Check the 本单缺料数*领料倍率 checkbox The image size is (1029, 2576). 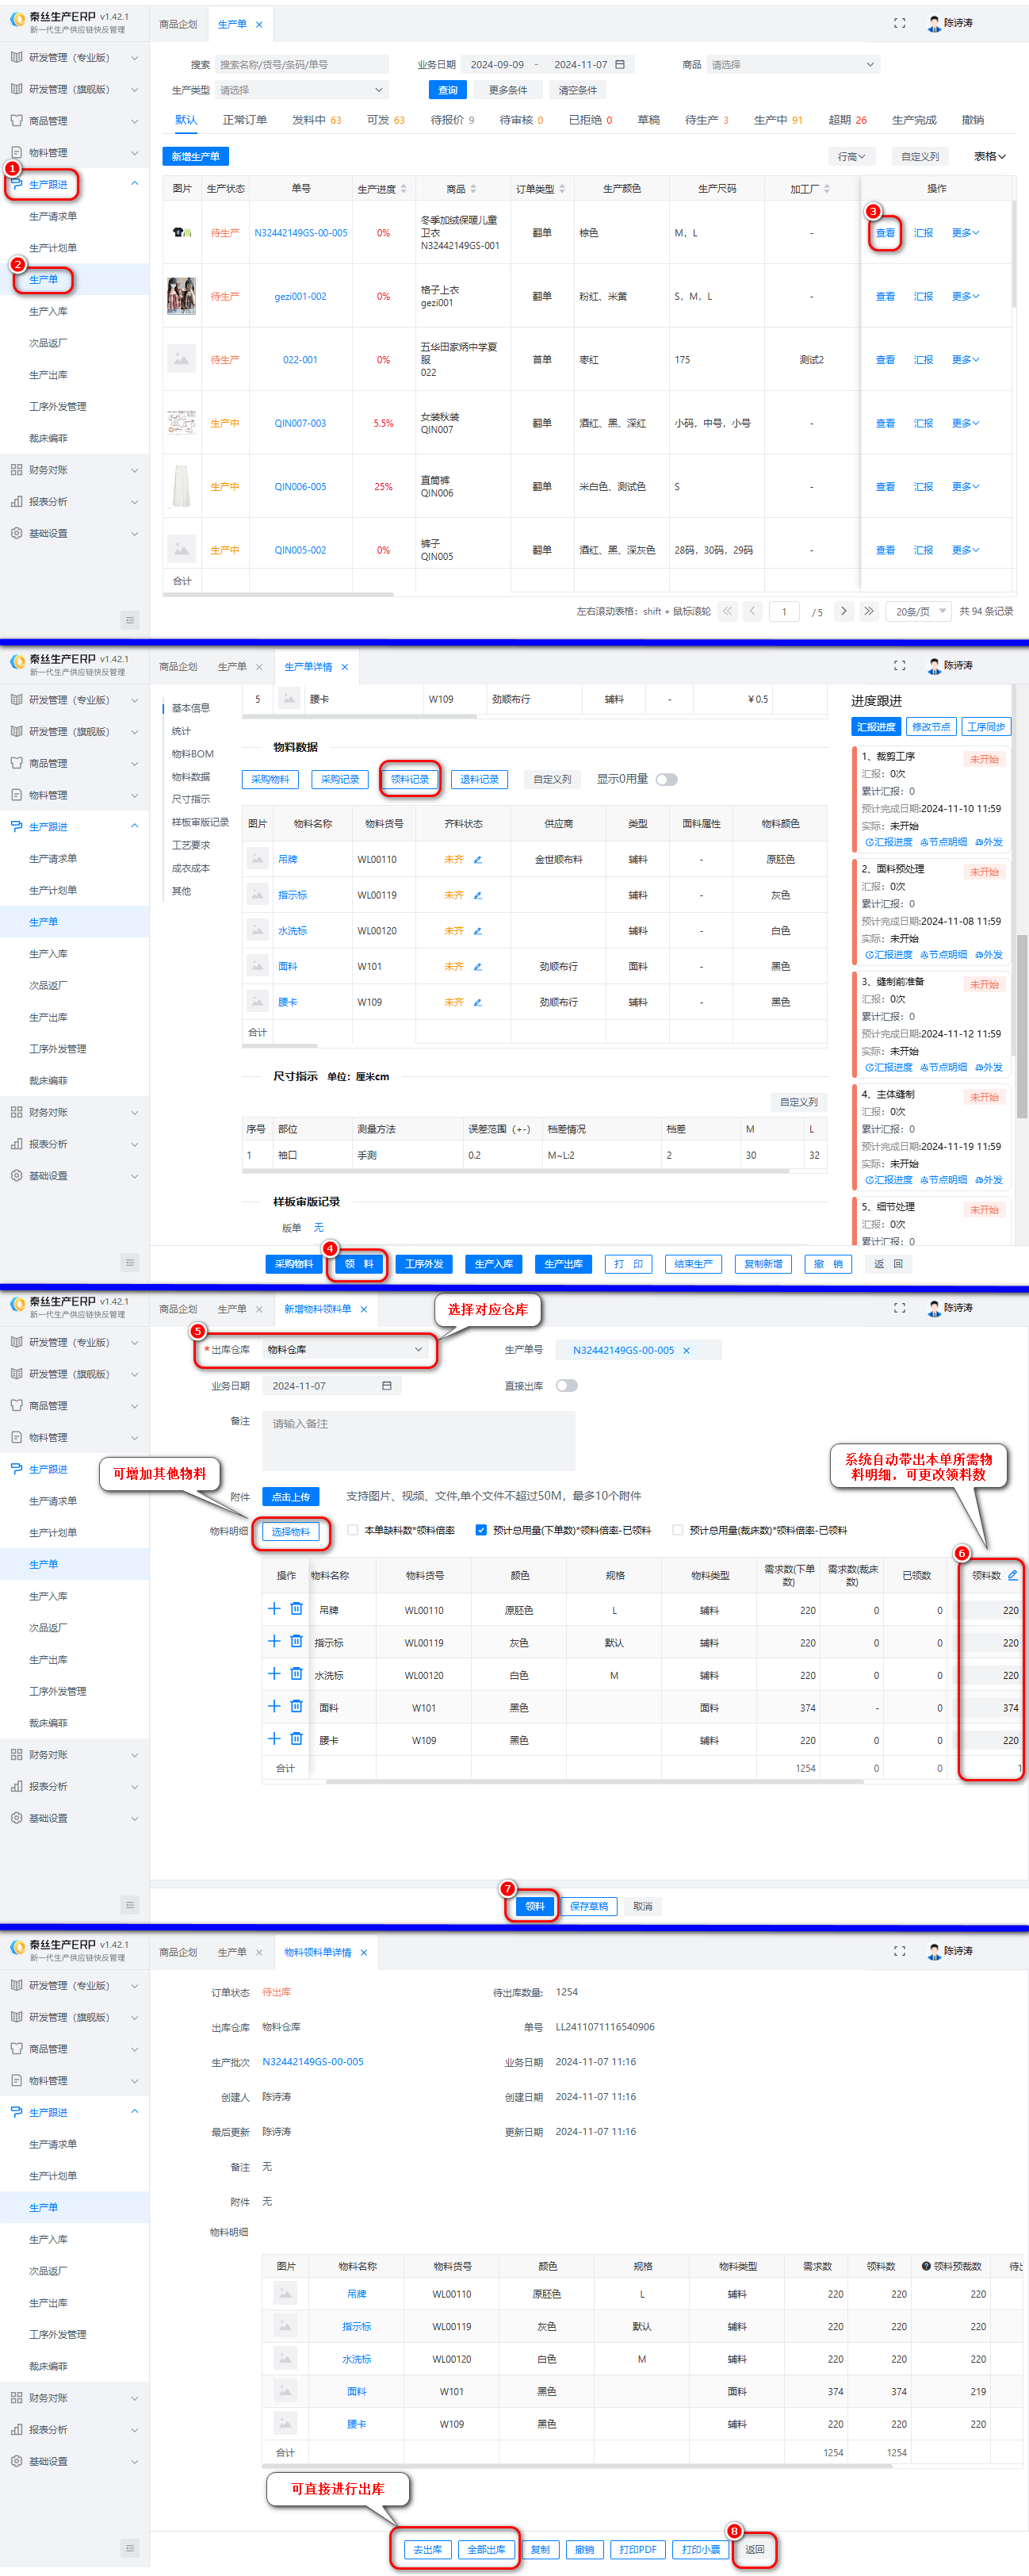pos(353,1530)
